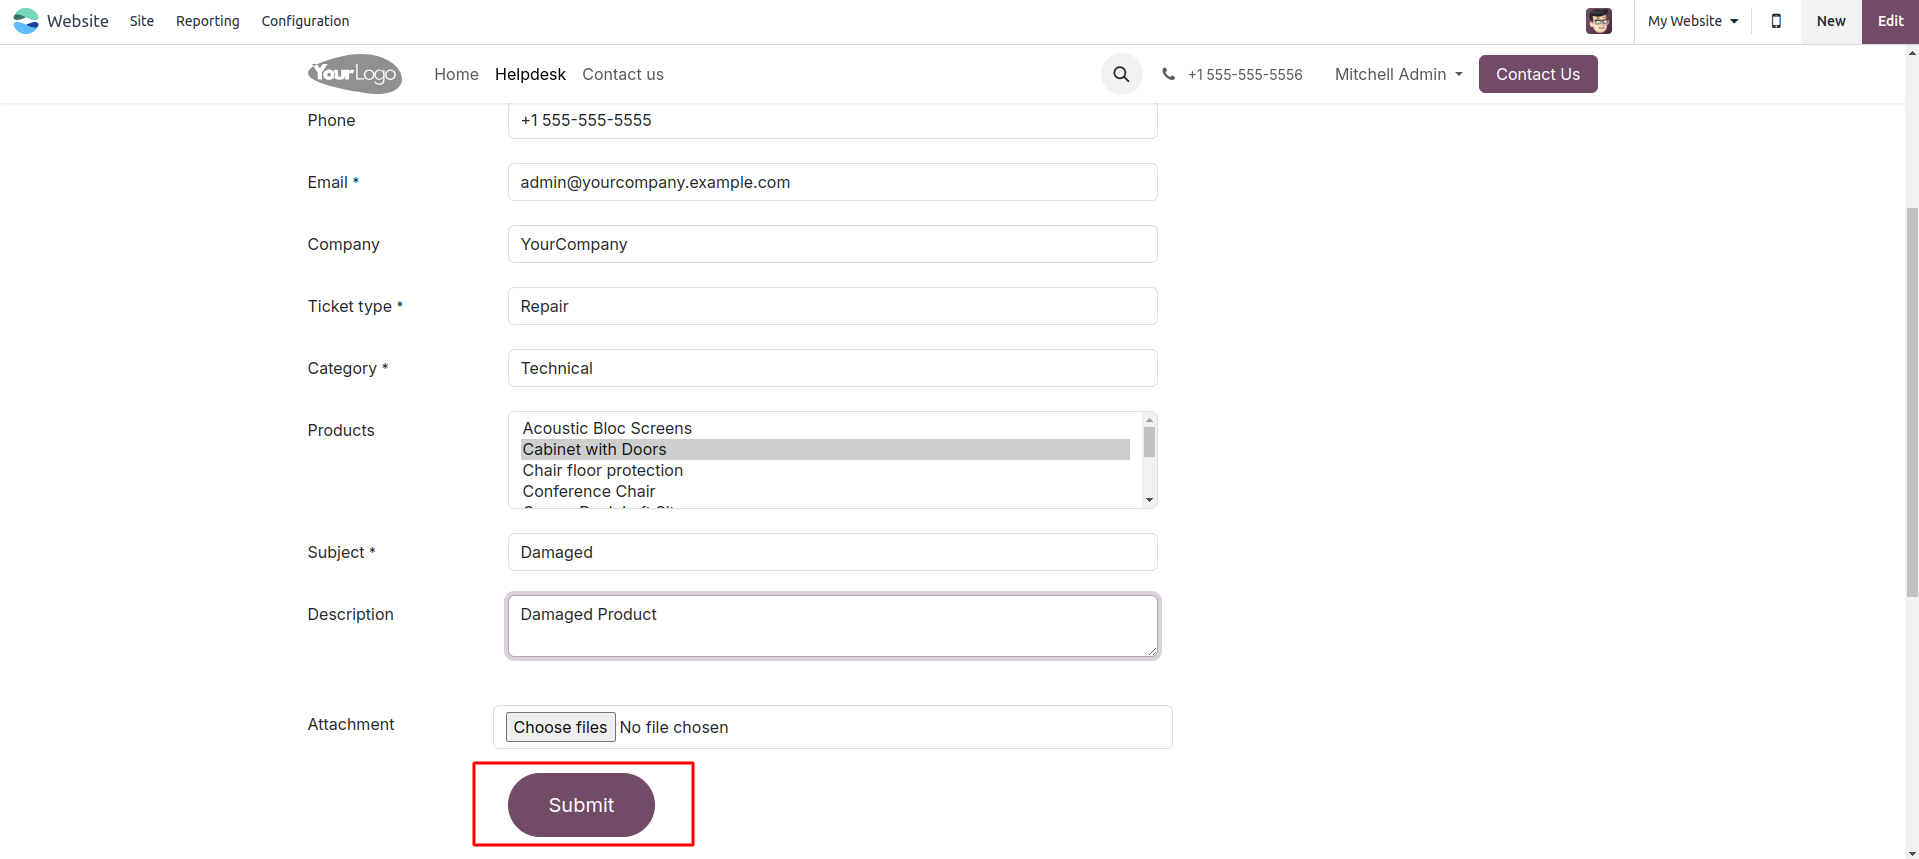Click the phone handset icon
Screen dimensions: 1919x859
(1168, 74)
